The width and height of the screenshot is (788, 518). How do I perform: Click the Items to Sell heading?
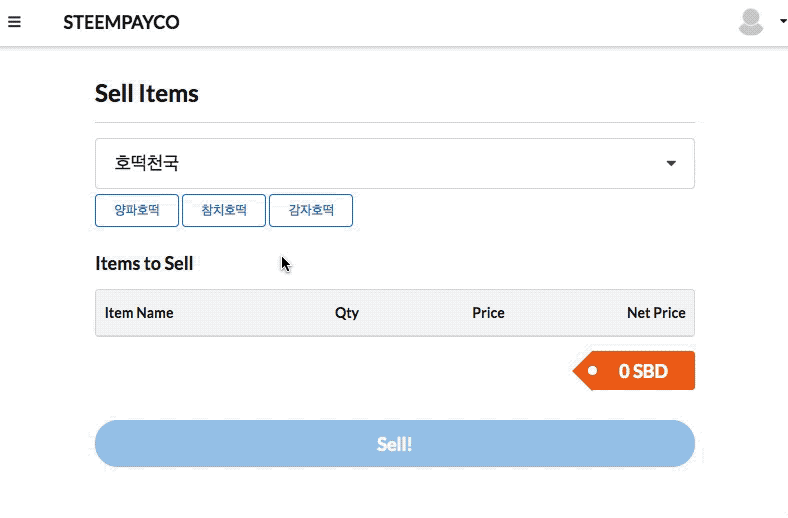[144, 264]
